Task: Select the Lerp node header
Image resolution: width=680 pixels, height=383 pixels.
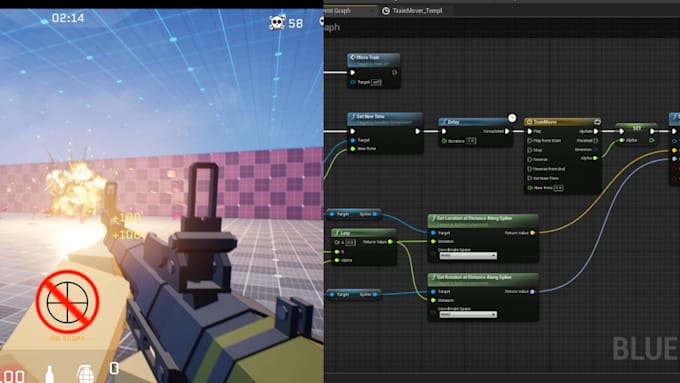Action: click(363, 233)
